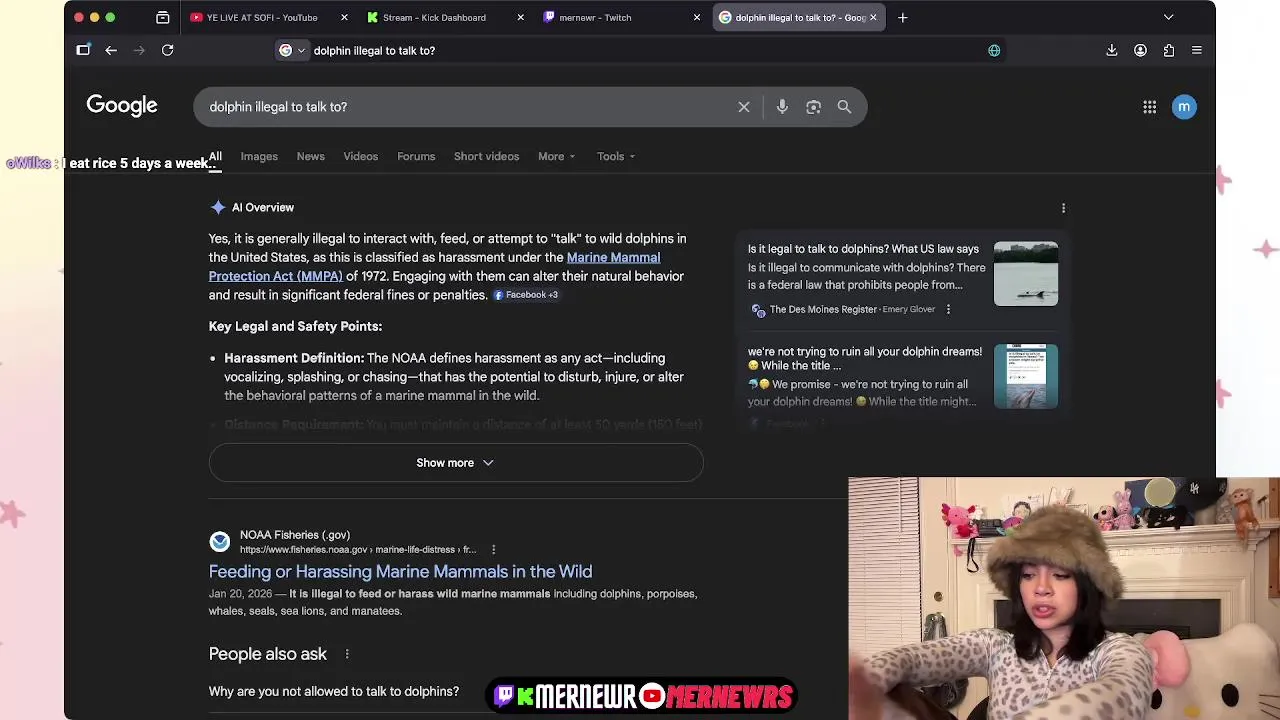Click the Google site icon in the address bar
Viewport: 1280px width, 720px height.
point(286,50)
